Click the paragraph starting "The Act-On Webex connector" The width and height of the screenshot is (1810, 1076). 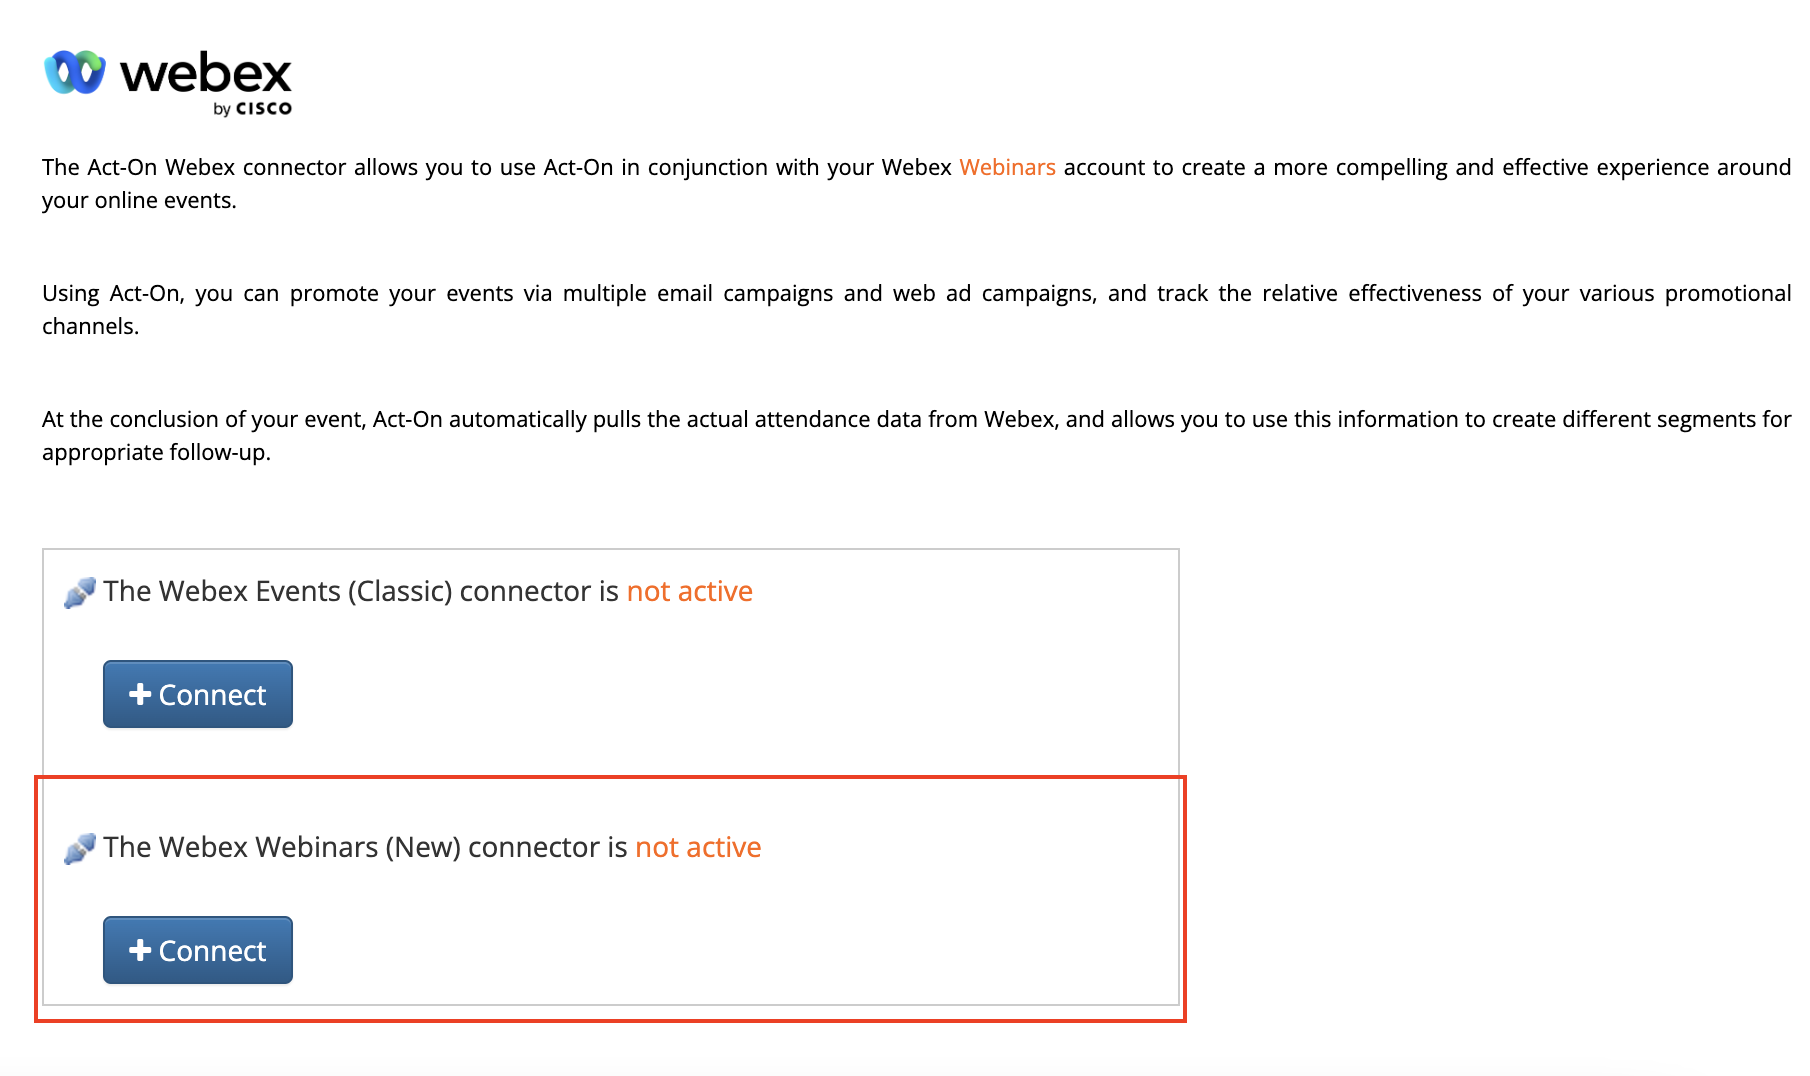[916, 183]
